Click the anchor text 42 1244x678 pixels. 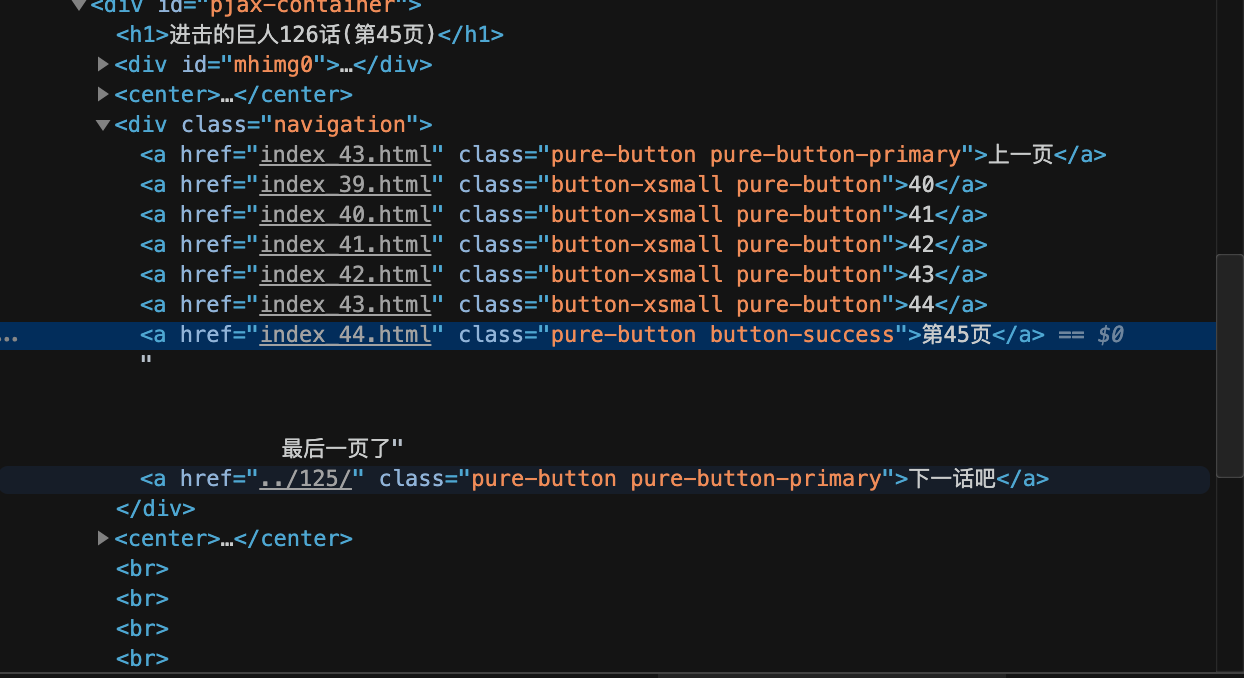[x=921, y=245]
